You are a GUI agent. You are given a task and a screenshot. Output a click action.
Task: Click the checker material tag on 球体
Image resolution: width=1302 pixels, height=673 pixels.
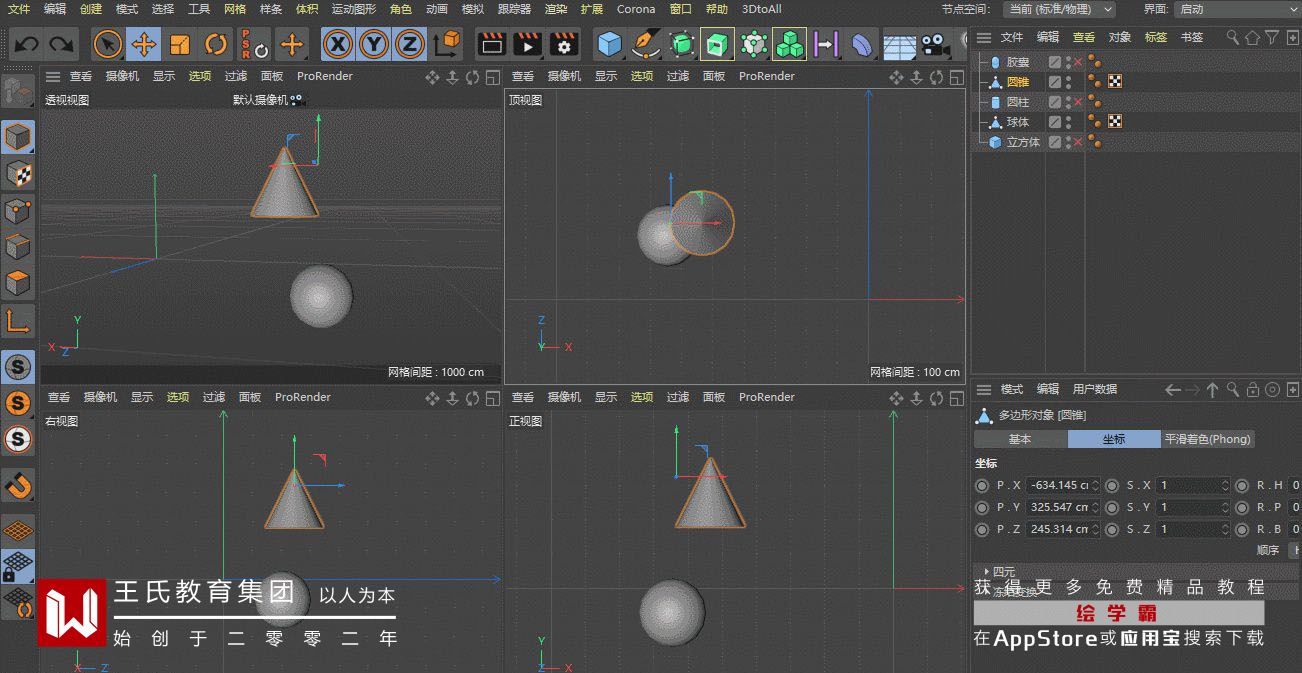[x=1115, y=122]
